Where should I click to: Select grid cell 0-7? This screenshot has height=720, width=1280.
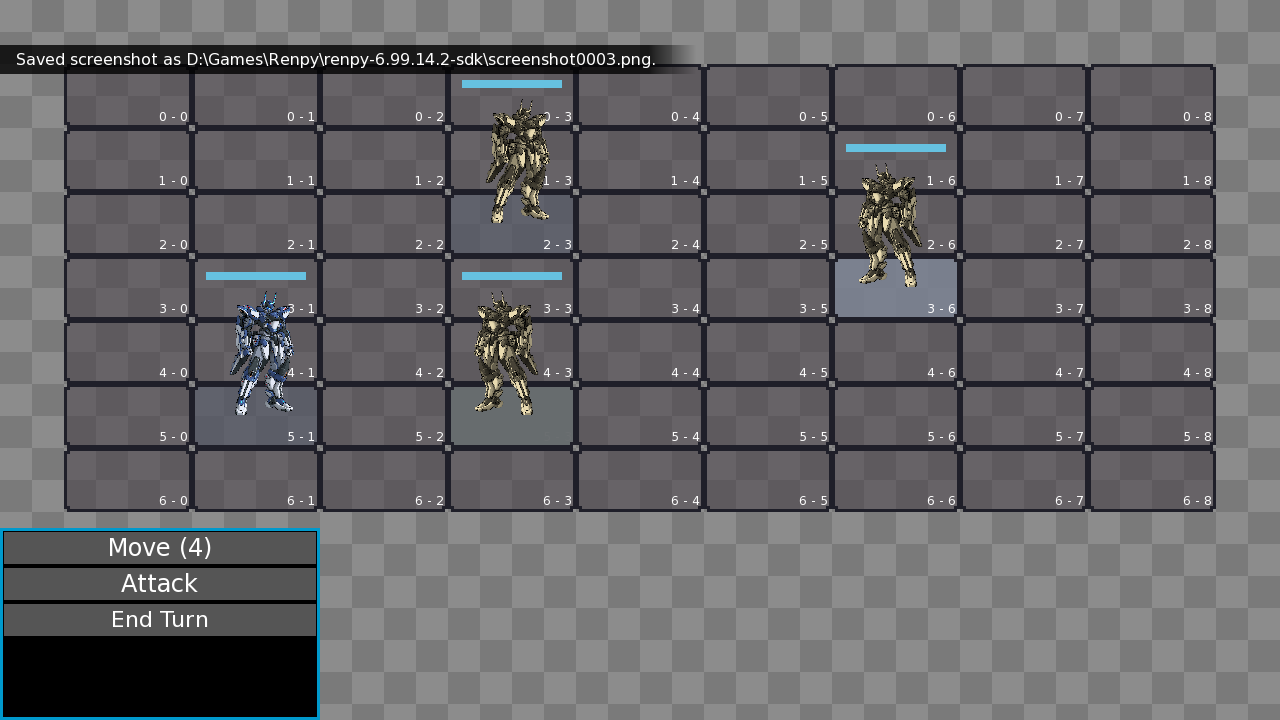click(1024, 96)
